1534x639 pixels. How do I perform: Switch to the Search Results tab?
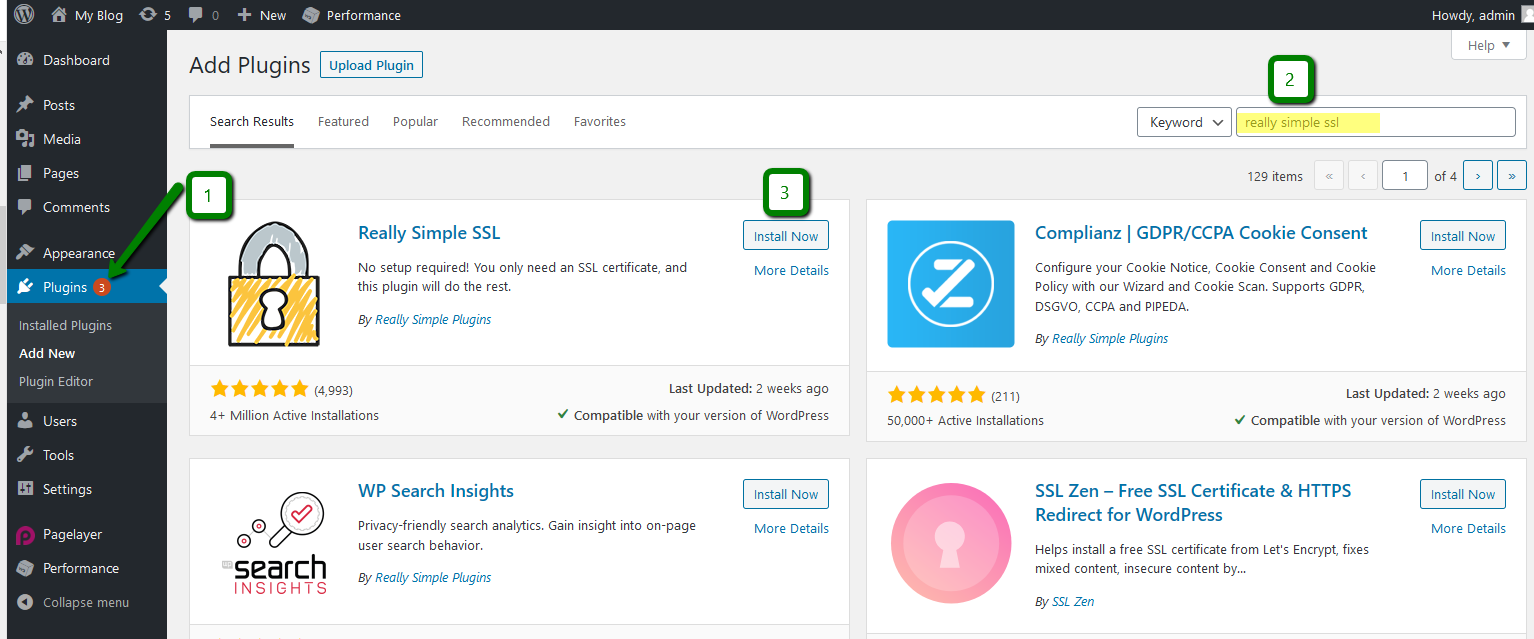pyautogui.click(x=252, y=122)
